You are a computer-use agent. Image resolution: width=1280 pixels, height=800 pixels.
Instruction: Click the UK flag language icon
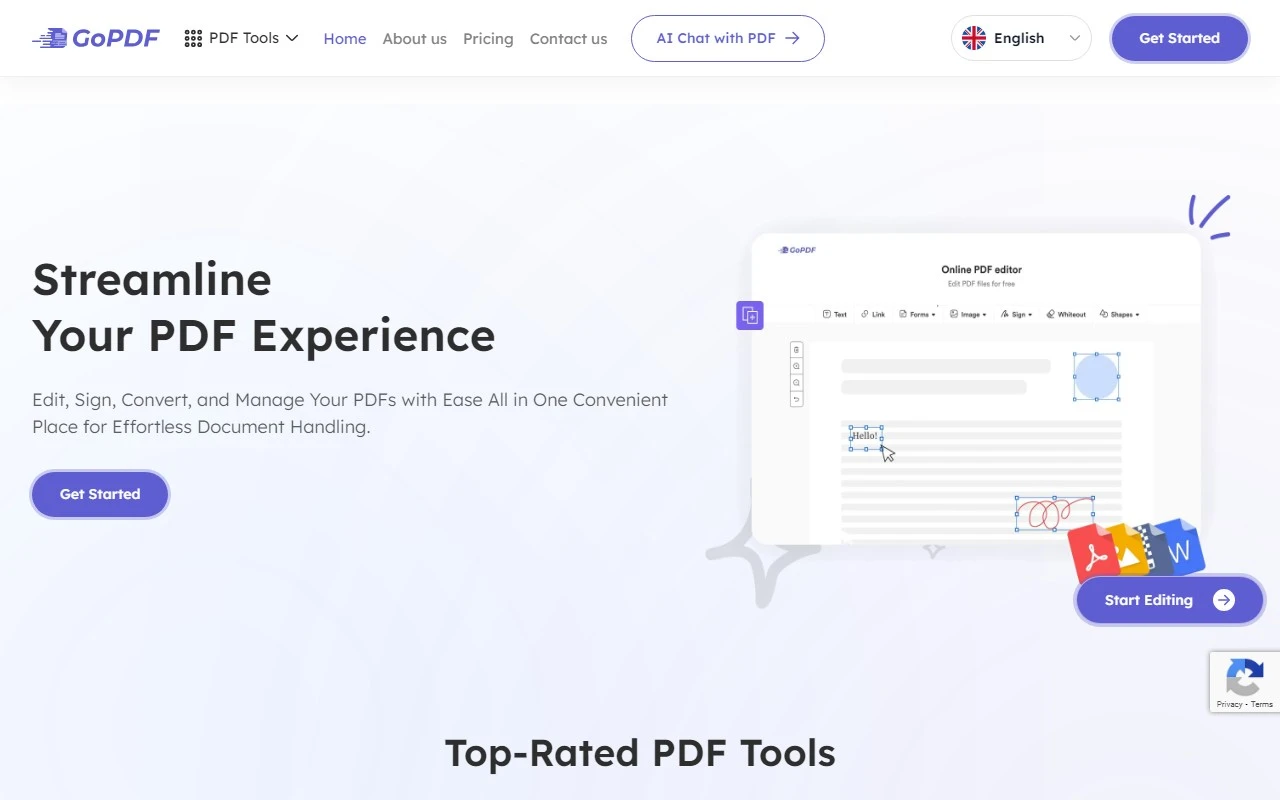pyautogui.click(x=974, y=38)
